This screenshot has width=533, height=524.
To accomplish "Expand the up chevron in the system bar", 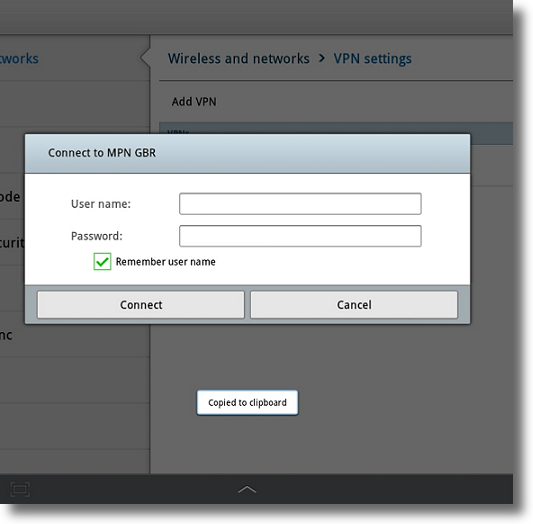I will coord(247,489).
